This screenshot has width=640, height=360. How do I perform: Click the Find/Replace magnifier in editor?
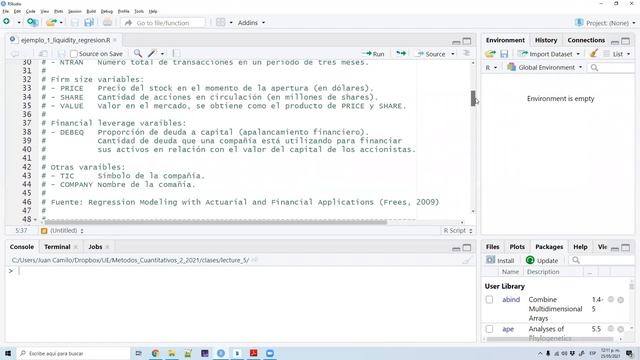click(138, 53)
